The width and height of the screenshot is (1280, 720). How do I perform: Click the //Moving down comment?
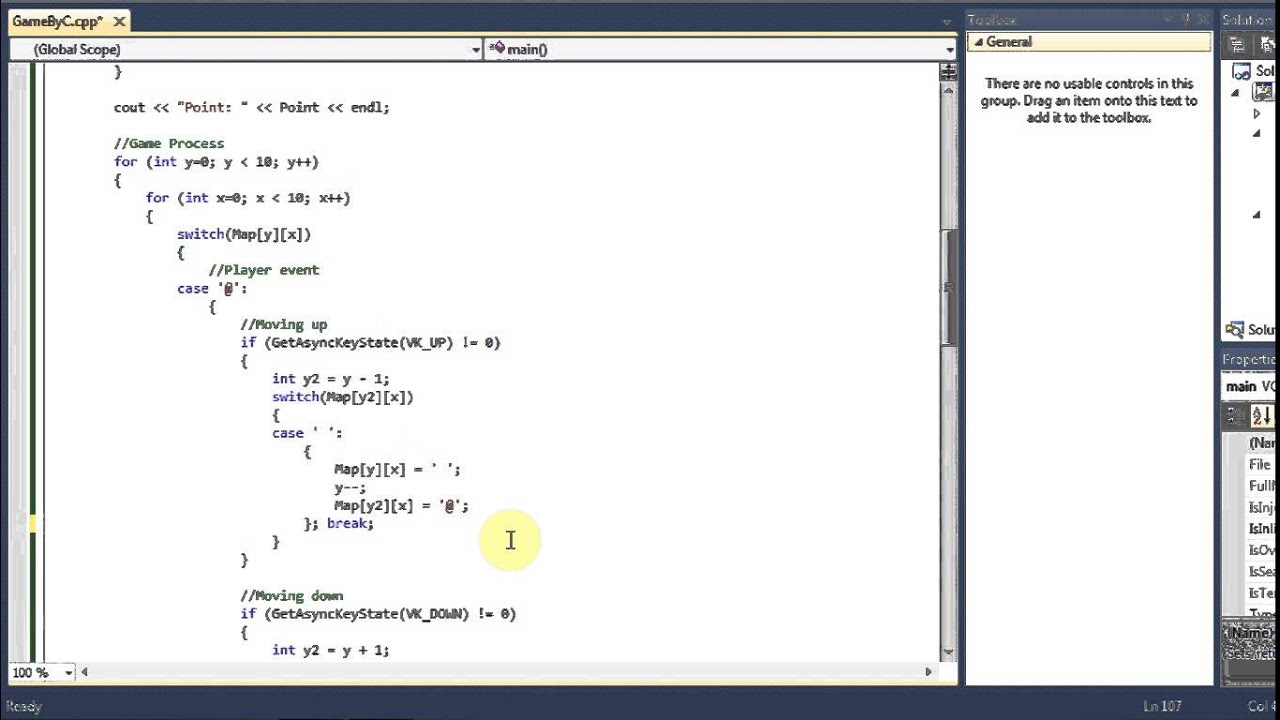coord(292,596)
